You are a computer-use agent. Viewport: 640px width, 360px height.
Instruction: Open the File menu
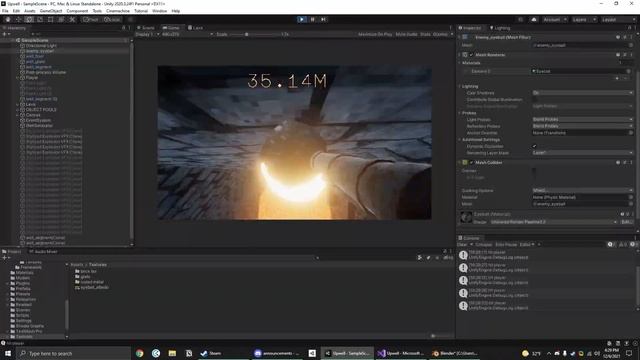pyautogui.click(x=5, y=11)
